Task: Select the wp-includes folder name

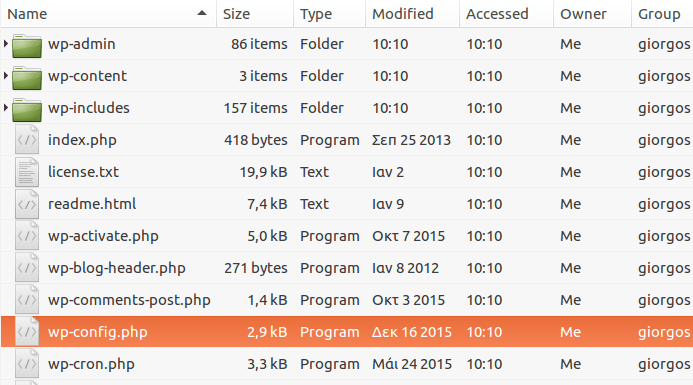Action: tap(89, 108)
